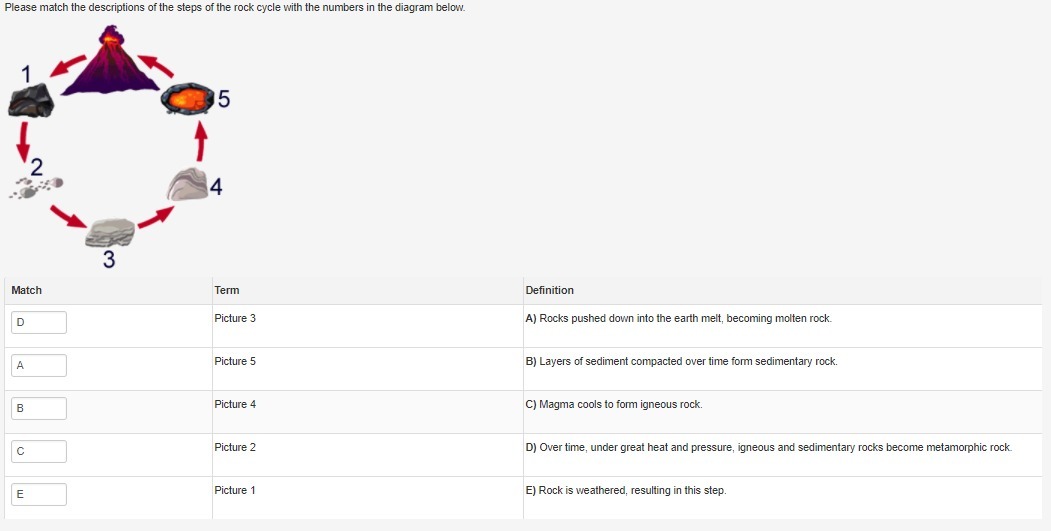Click the Picture 3 term label
Viewport: 1051px width, 531px height.
(235, 318)
